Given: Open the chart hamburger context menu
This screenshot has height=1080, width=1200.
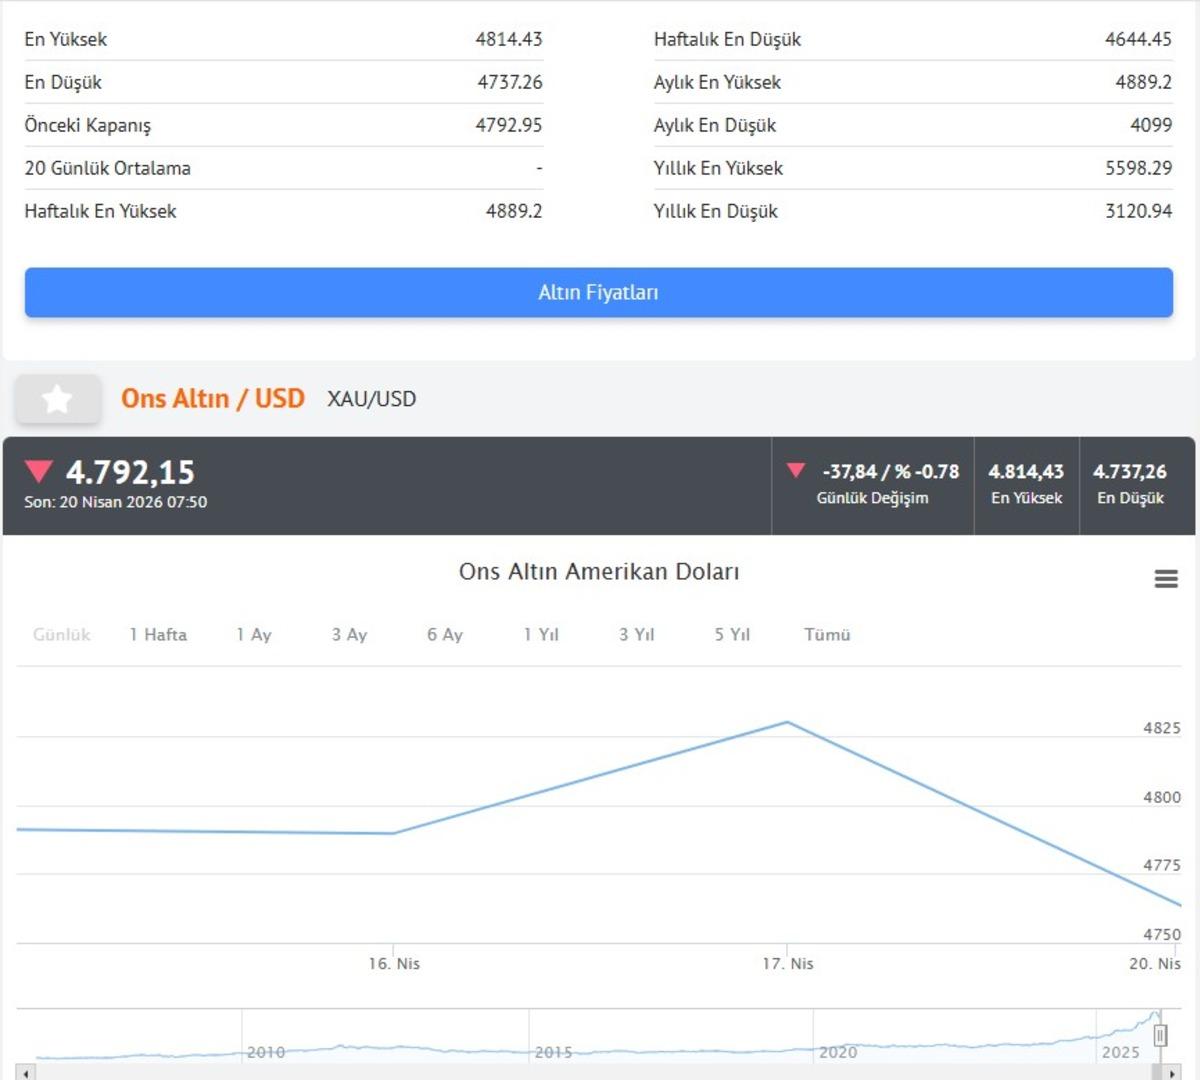Looking at the screenshot, I should [1166, 579].
